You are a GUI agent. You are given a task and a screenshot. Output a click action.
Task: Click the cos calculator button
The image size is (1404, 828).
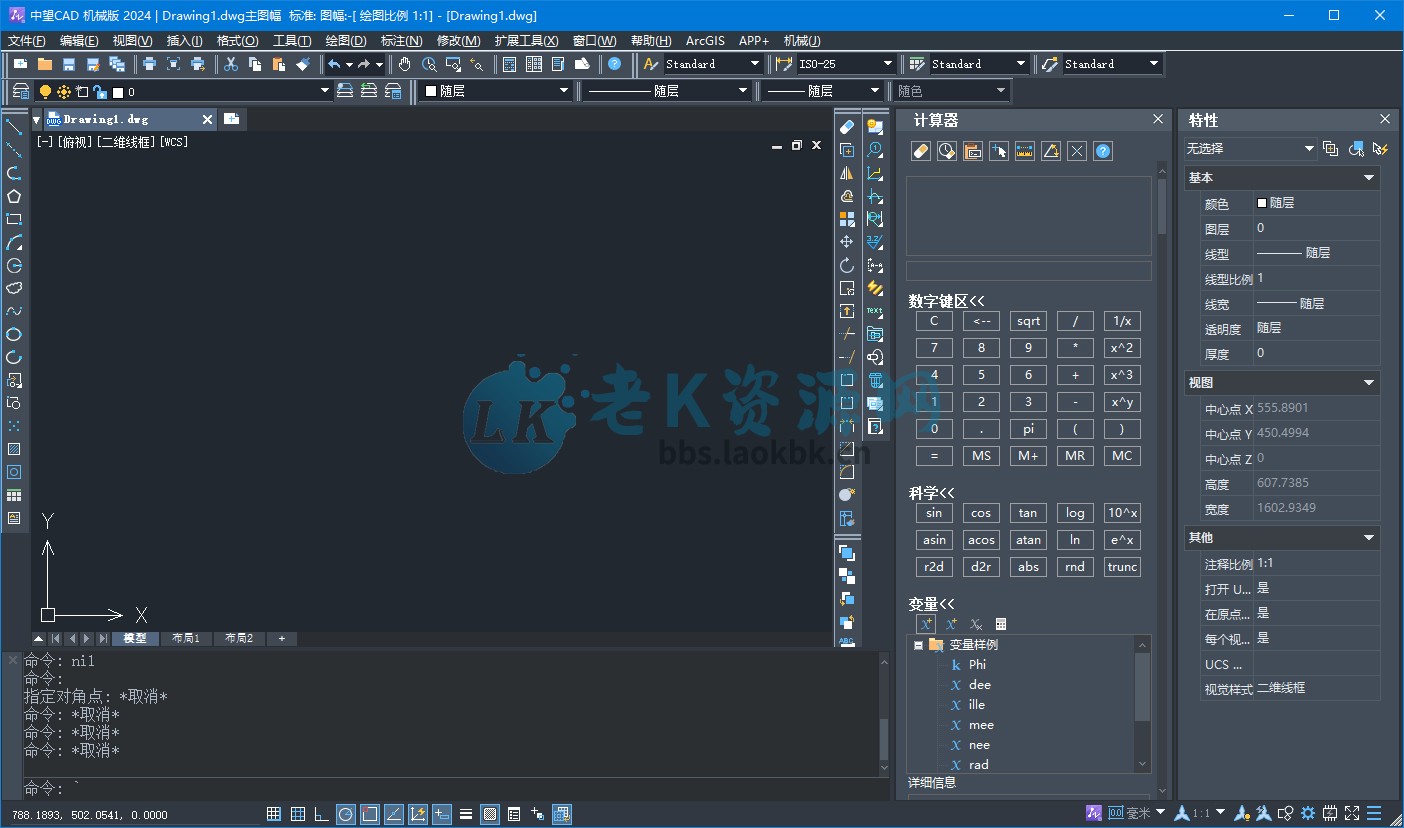[981, 513]
